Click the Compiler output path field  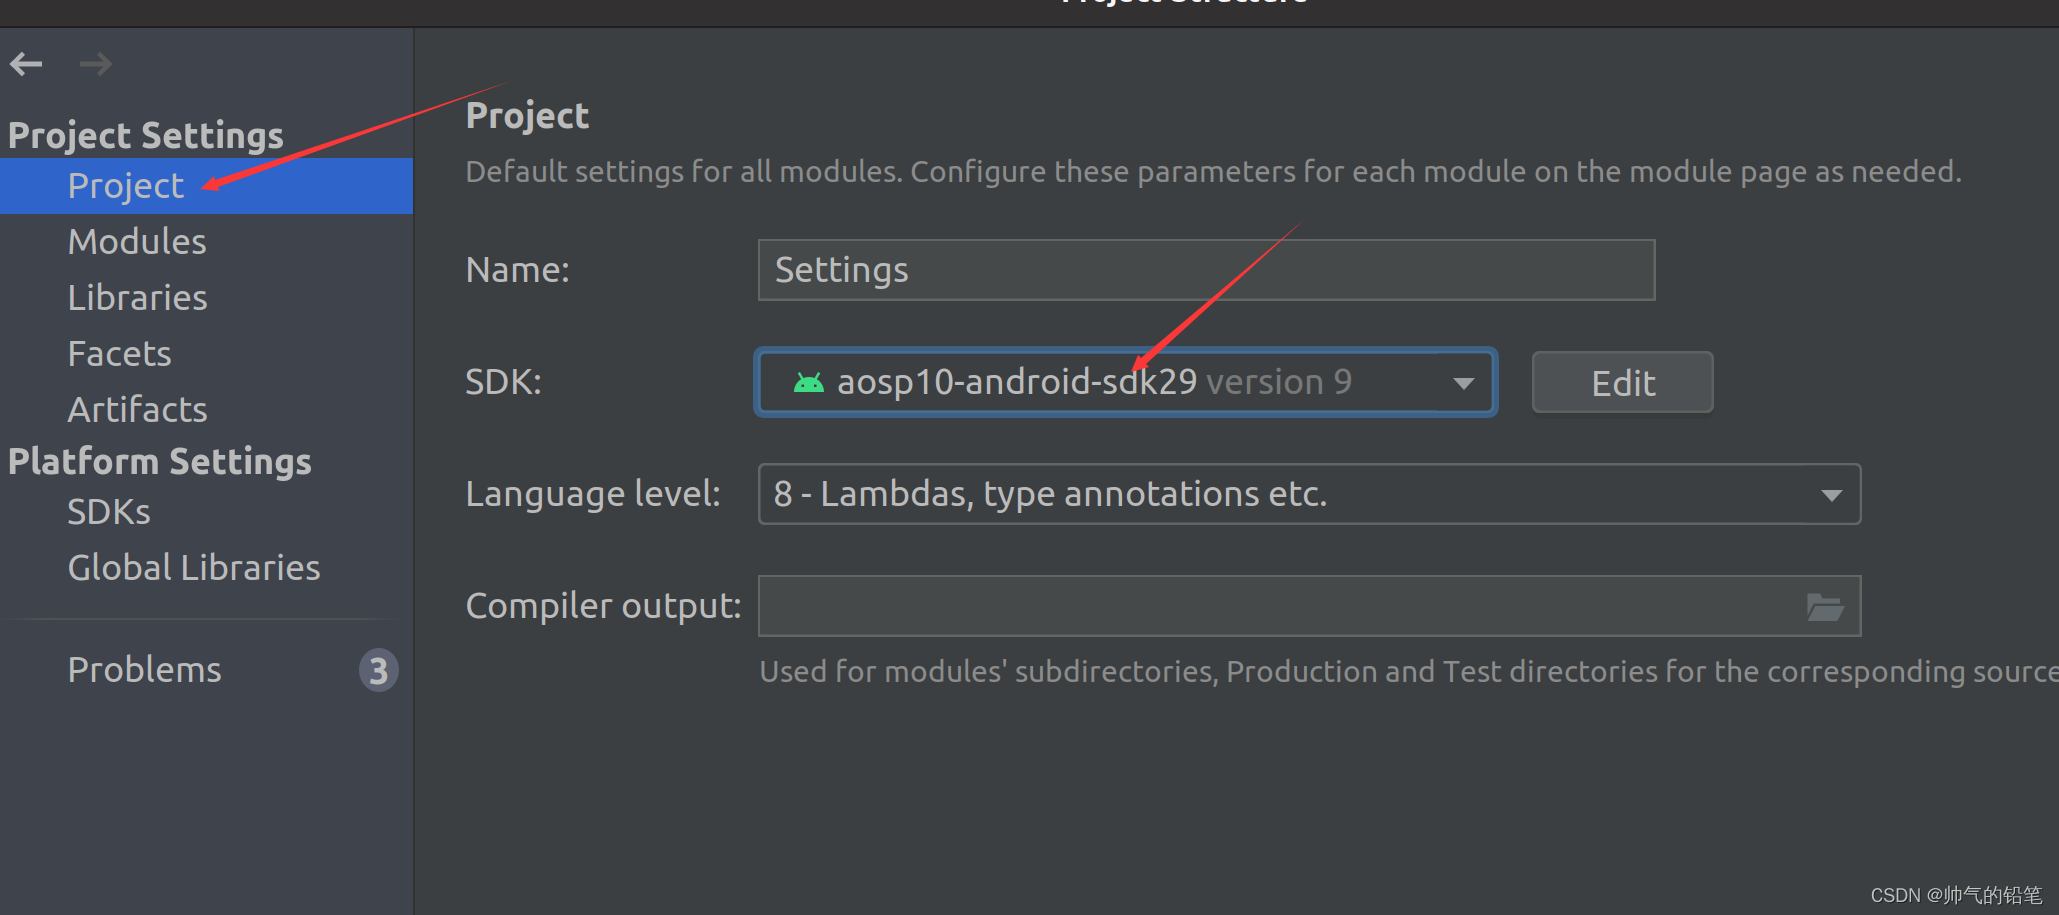point(1250,605)
